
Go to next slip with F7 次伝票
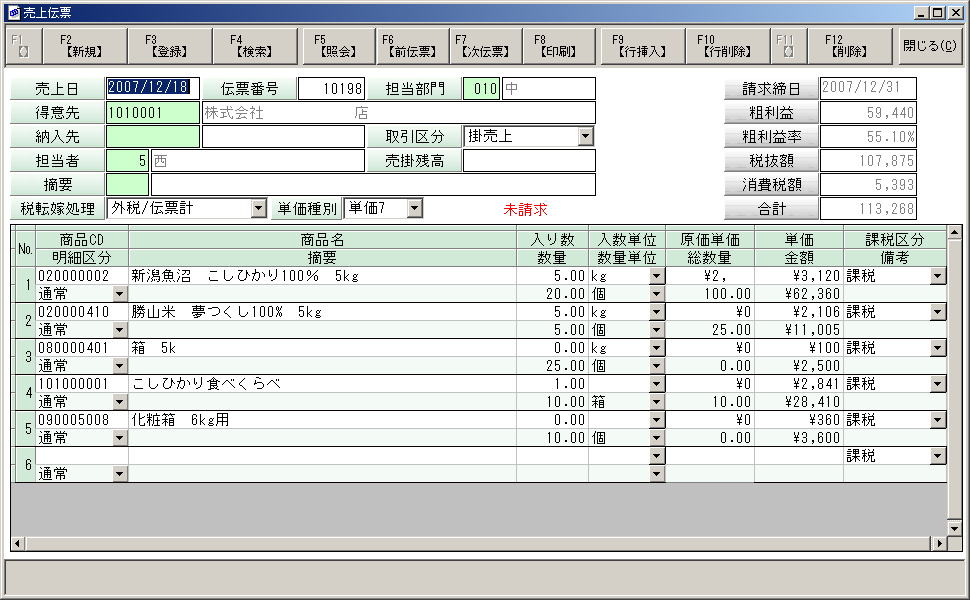pos(481,46)
